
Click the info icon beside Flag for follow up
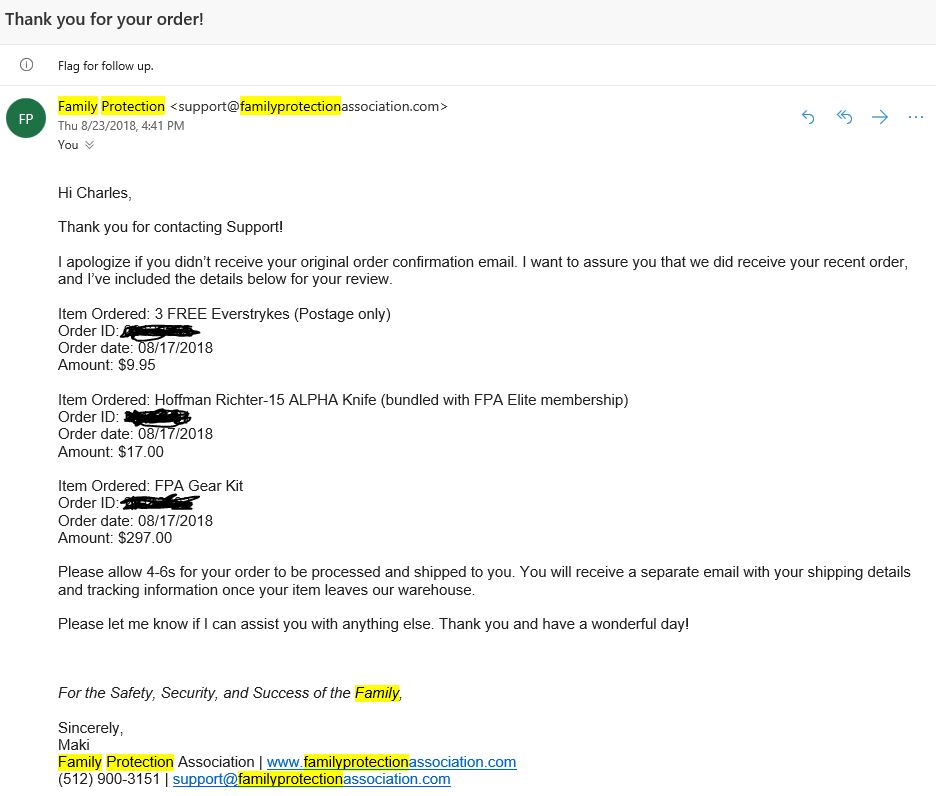click(26, 65)
